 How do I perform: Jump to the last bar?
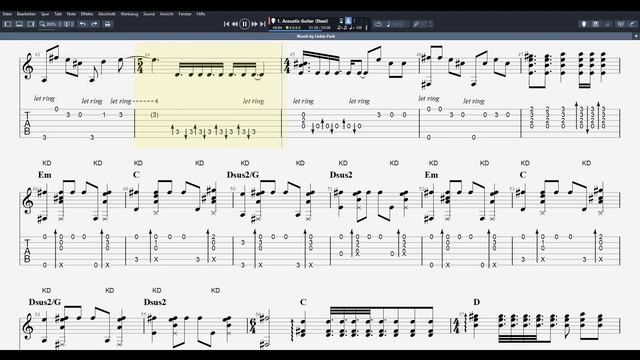pyautogui.click(x=262, y=24)
